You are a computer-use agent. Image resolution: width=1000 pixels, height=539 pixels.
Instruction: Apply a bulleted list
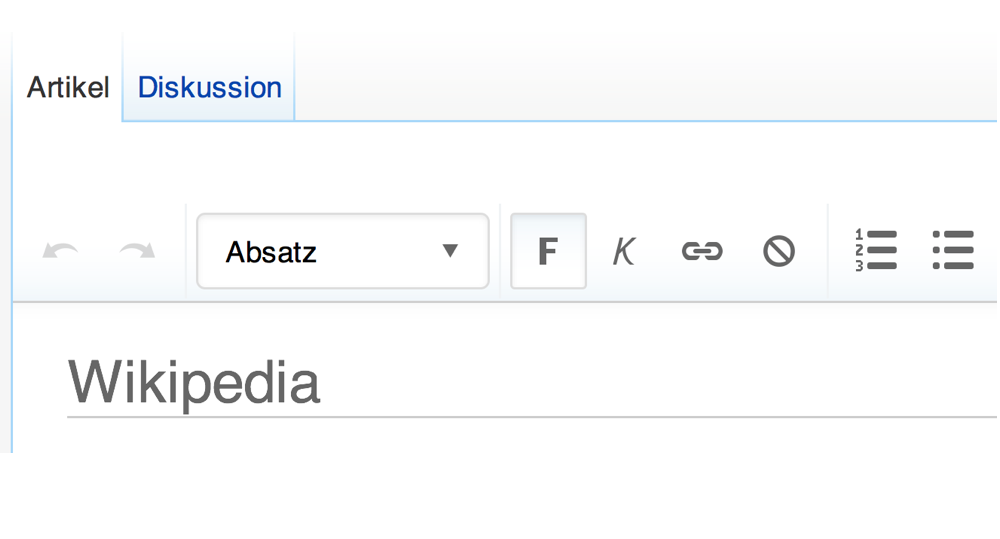[953, 250]
